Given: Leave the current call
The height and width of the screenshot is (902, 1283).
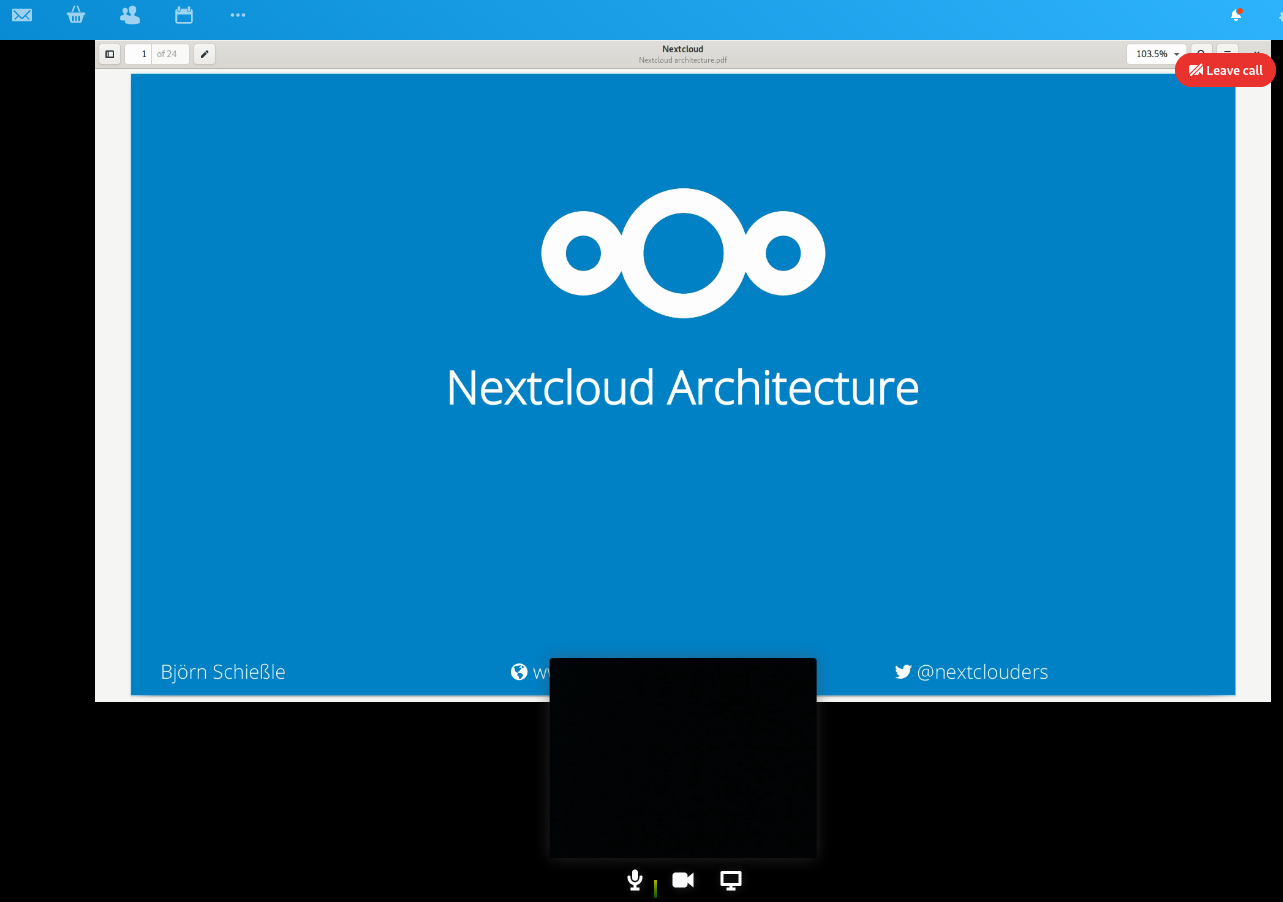Looking at the screenshot, I should coord(1224,70).
